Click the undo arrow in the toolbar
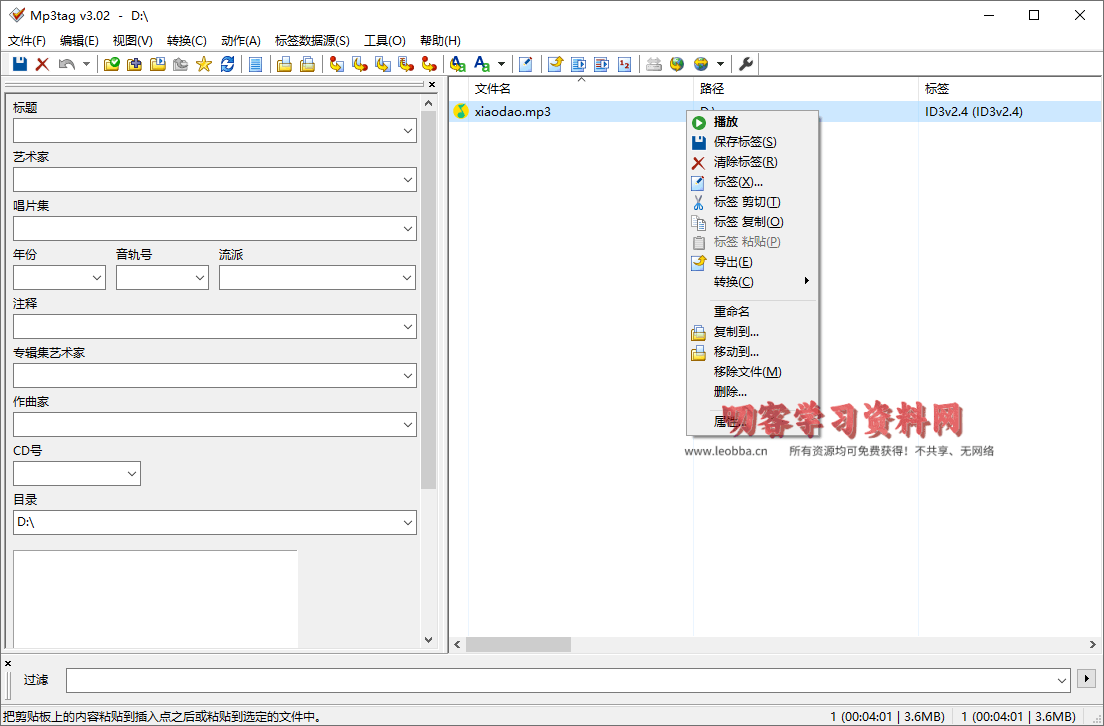 pyautogui.click(x=66, y=64)
